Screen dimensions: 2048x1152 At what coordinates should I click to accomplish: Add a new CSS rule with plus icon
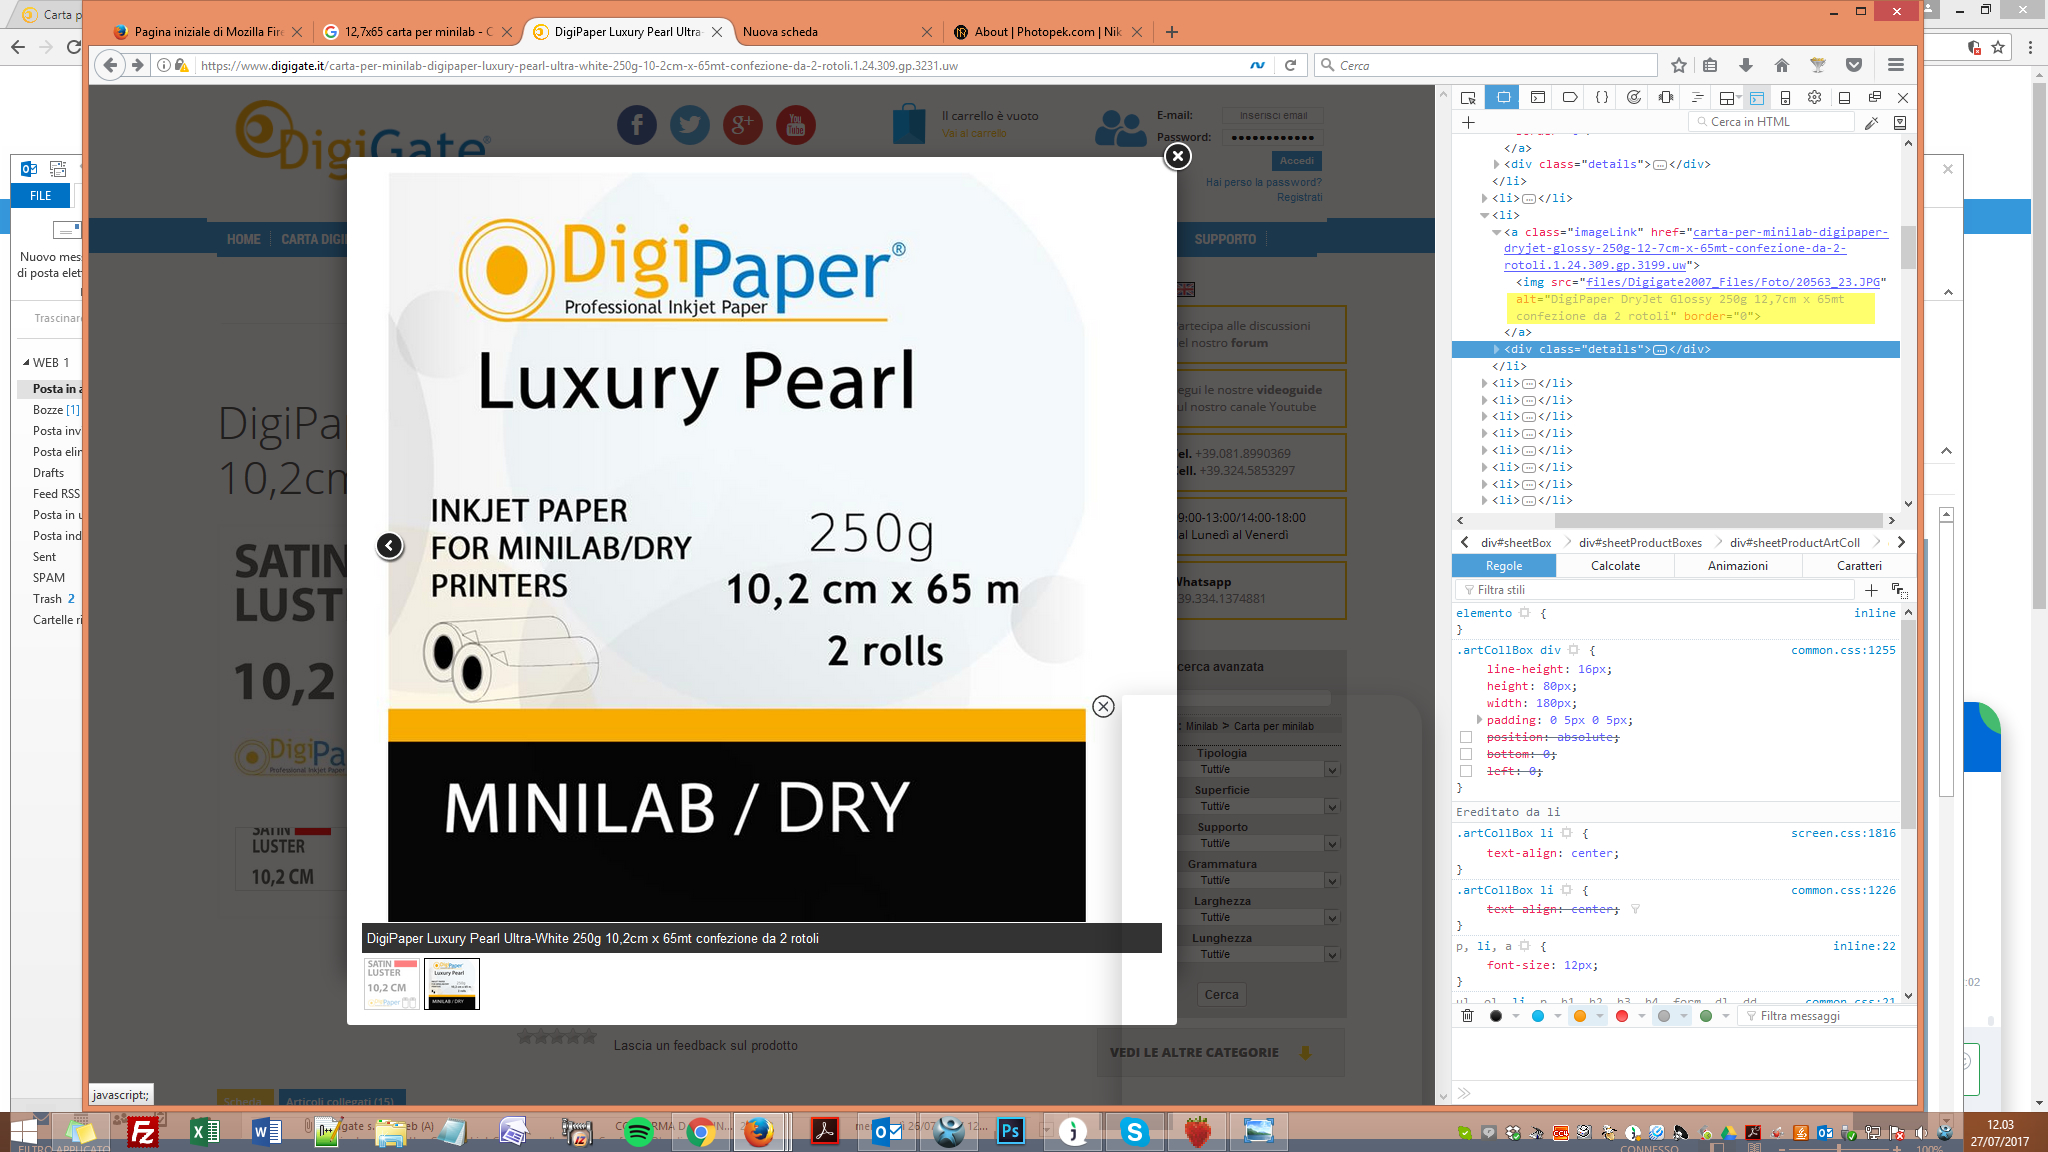coord(1871,590)
